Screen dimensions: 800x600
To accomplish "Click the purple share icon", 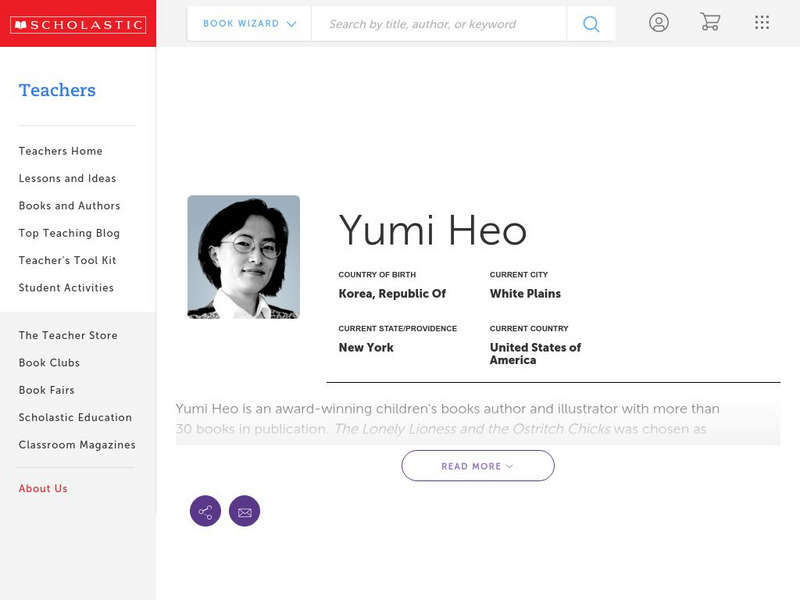I will (205, 512).
